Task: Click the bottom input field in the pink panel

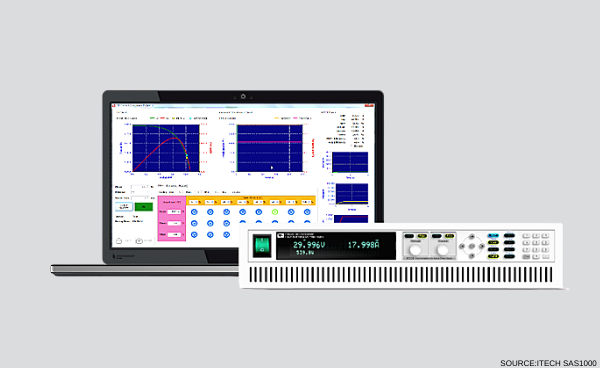Action: coord(174,234)
